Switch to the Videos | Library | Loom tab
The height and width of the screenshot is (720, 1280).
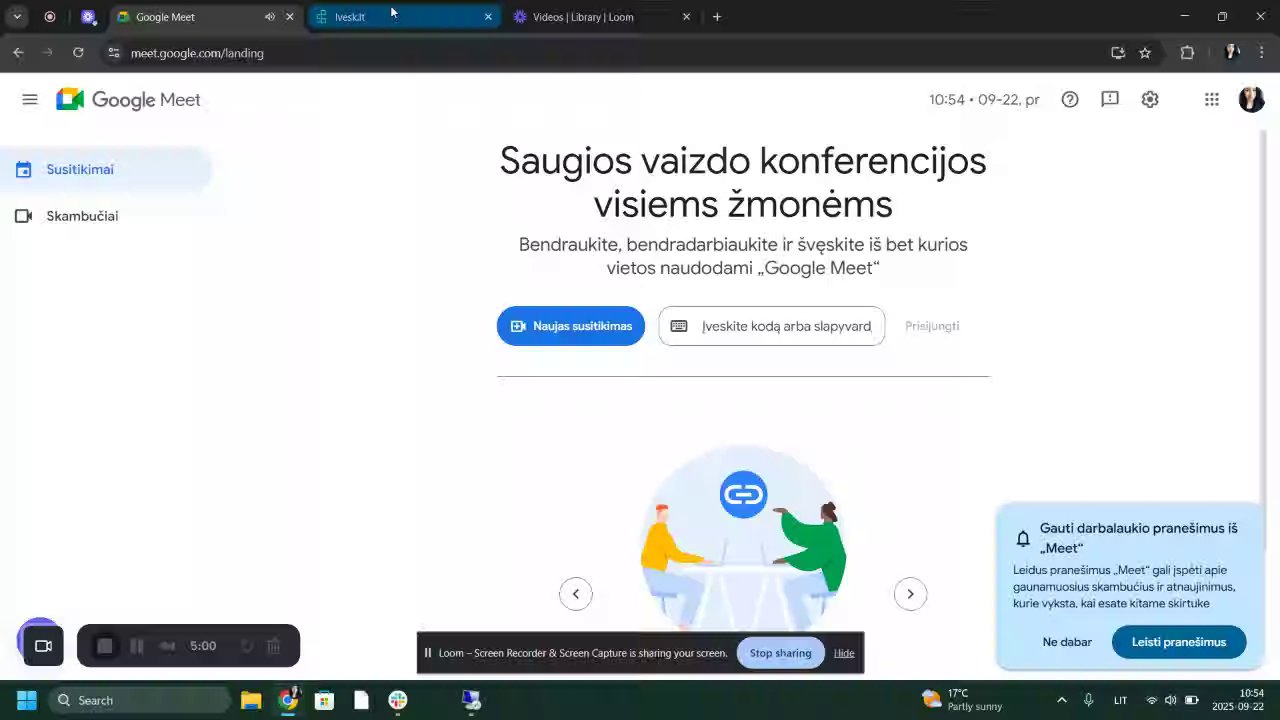[x=600, y=17]
